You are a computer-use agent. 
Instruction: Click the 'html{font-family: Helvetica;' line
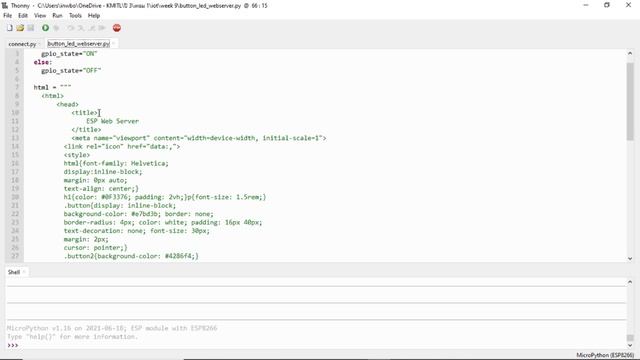point(116,163)
